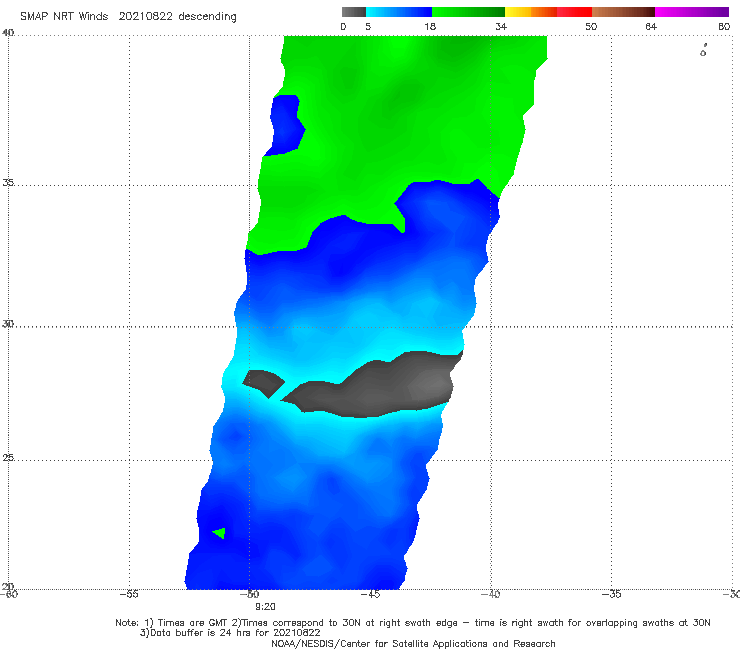Click the latitude axis label '40'
Screen dimensions: 740x650
8,33
